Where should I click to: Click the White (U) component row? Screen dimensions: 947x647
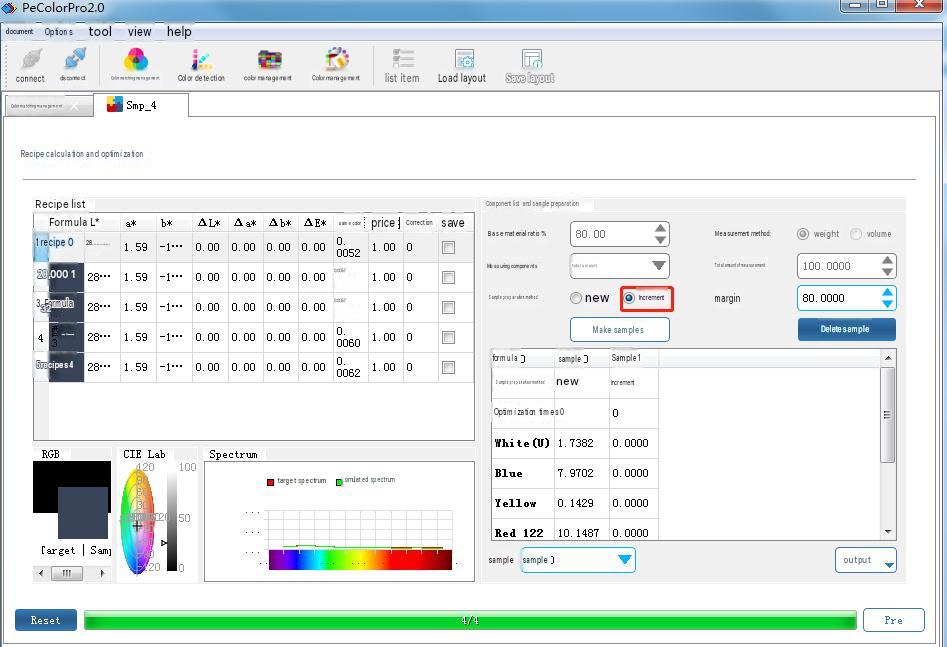(574, 443)
